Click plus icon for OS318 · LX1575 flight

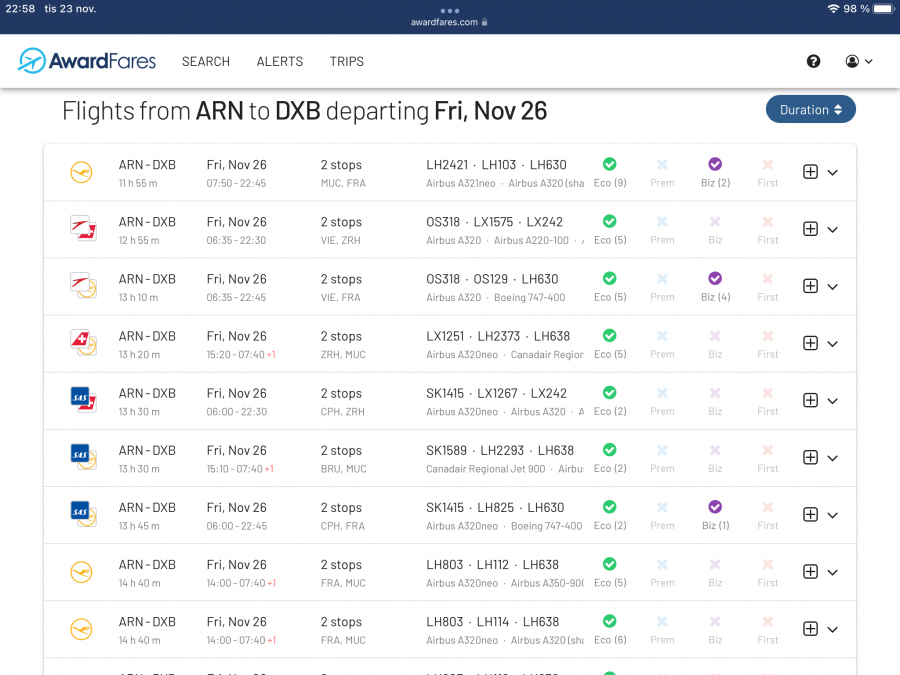(811, 229)
